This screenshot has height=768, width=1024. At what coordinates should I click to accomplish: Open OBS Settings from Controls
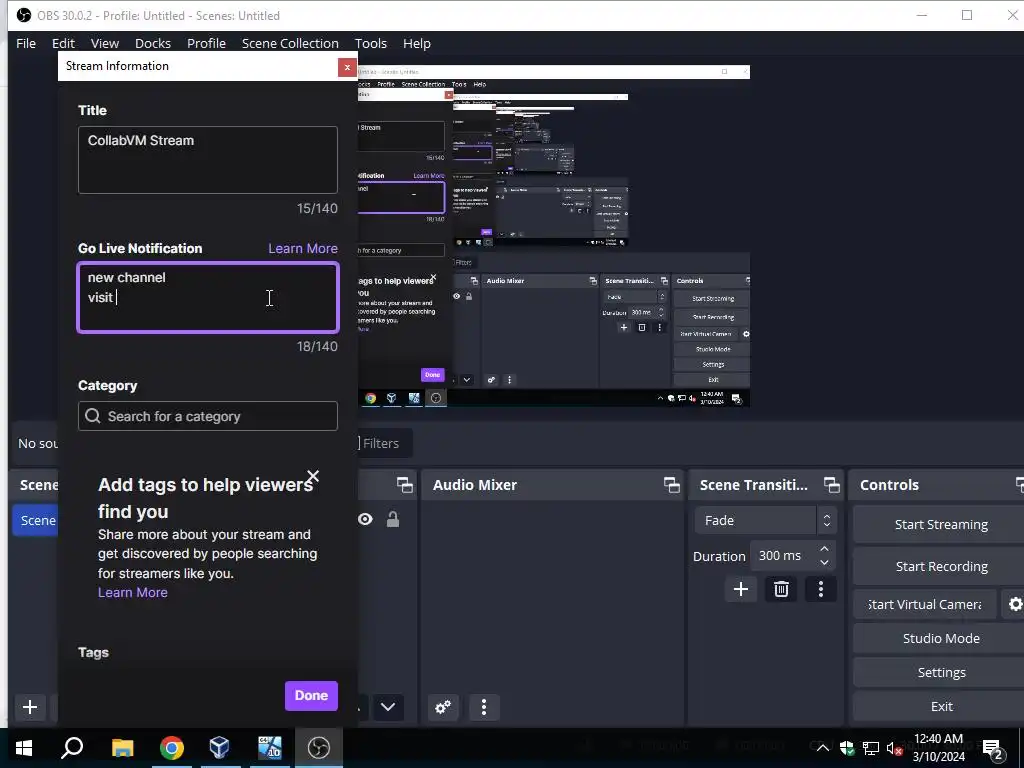tap(940, 673)
